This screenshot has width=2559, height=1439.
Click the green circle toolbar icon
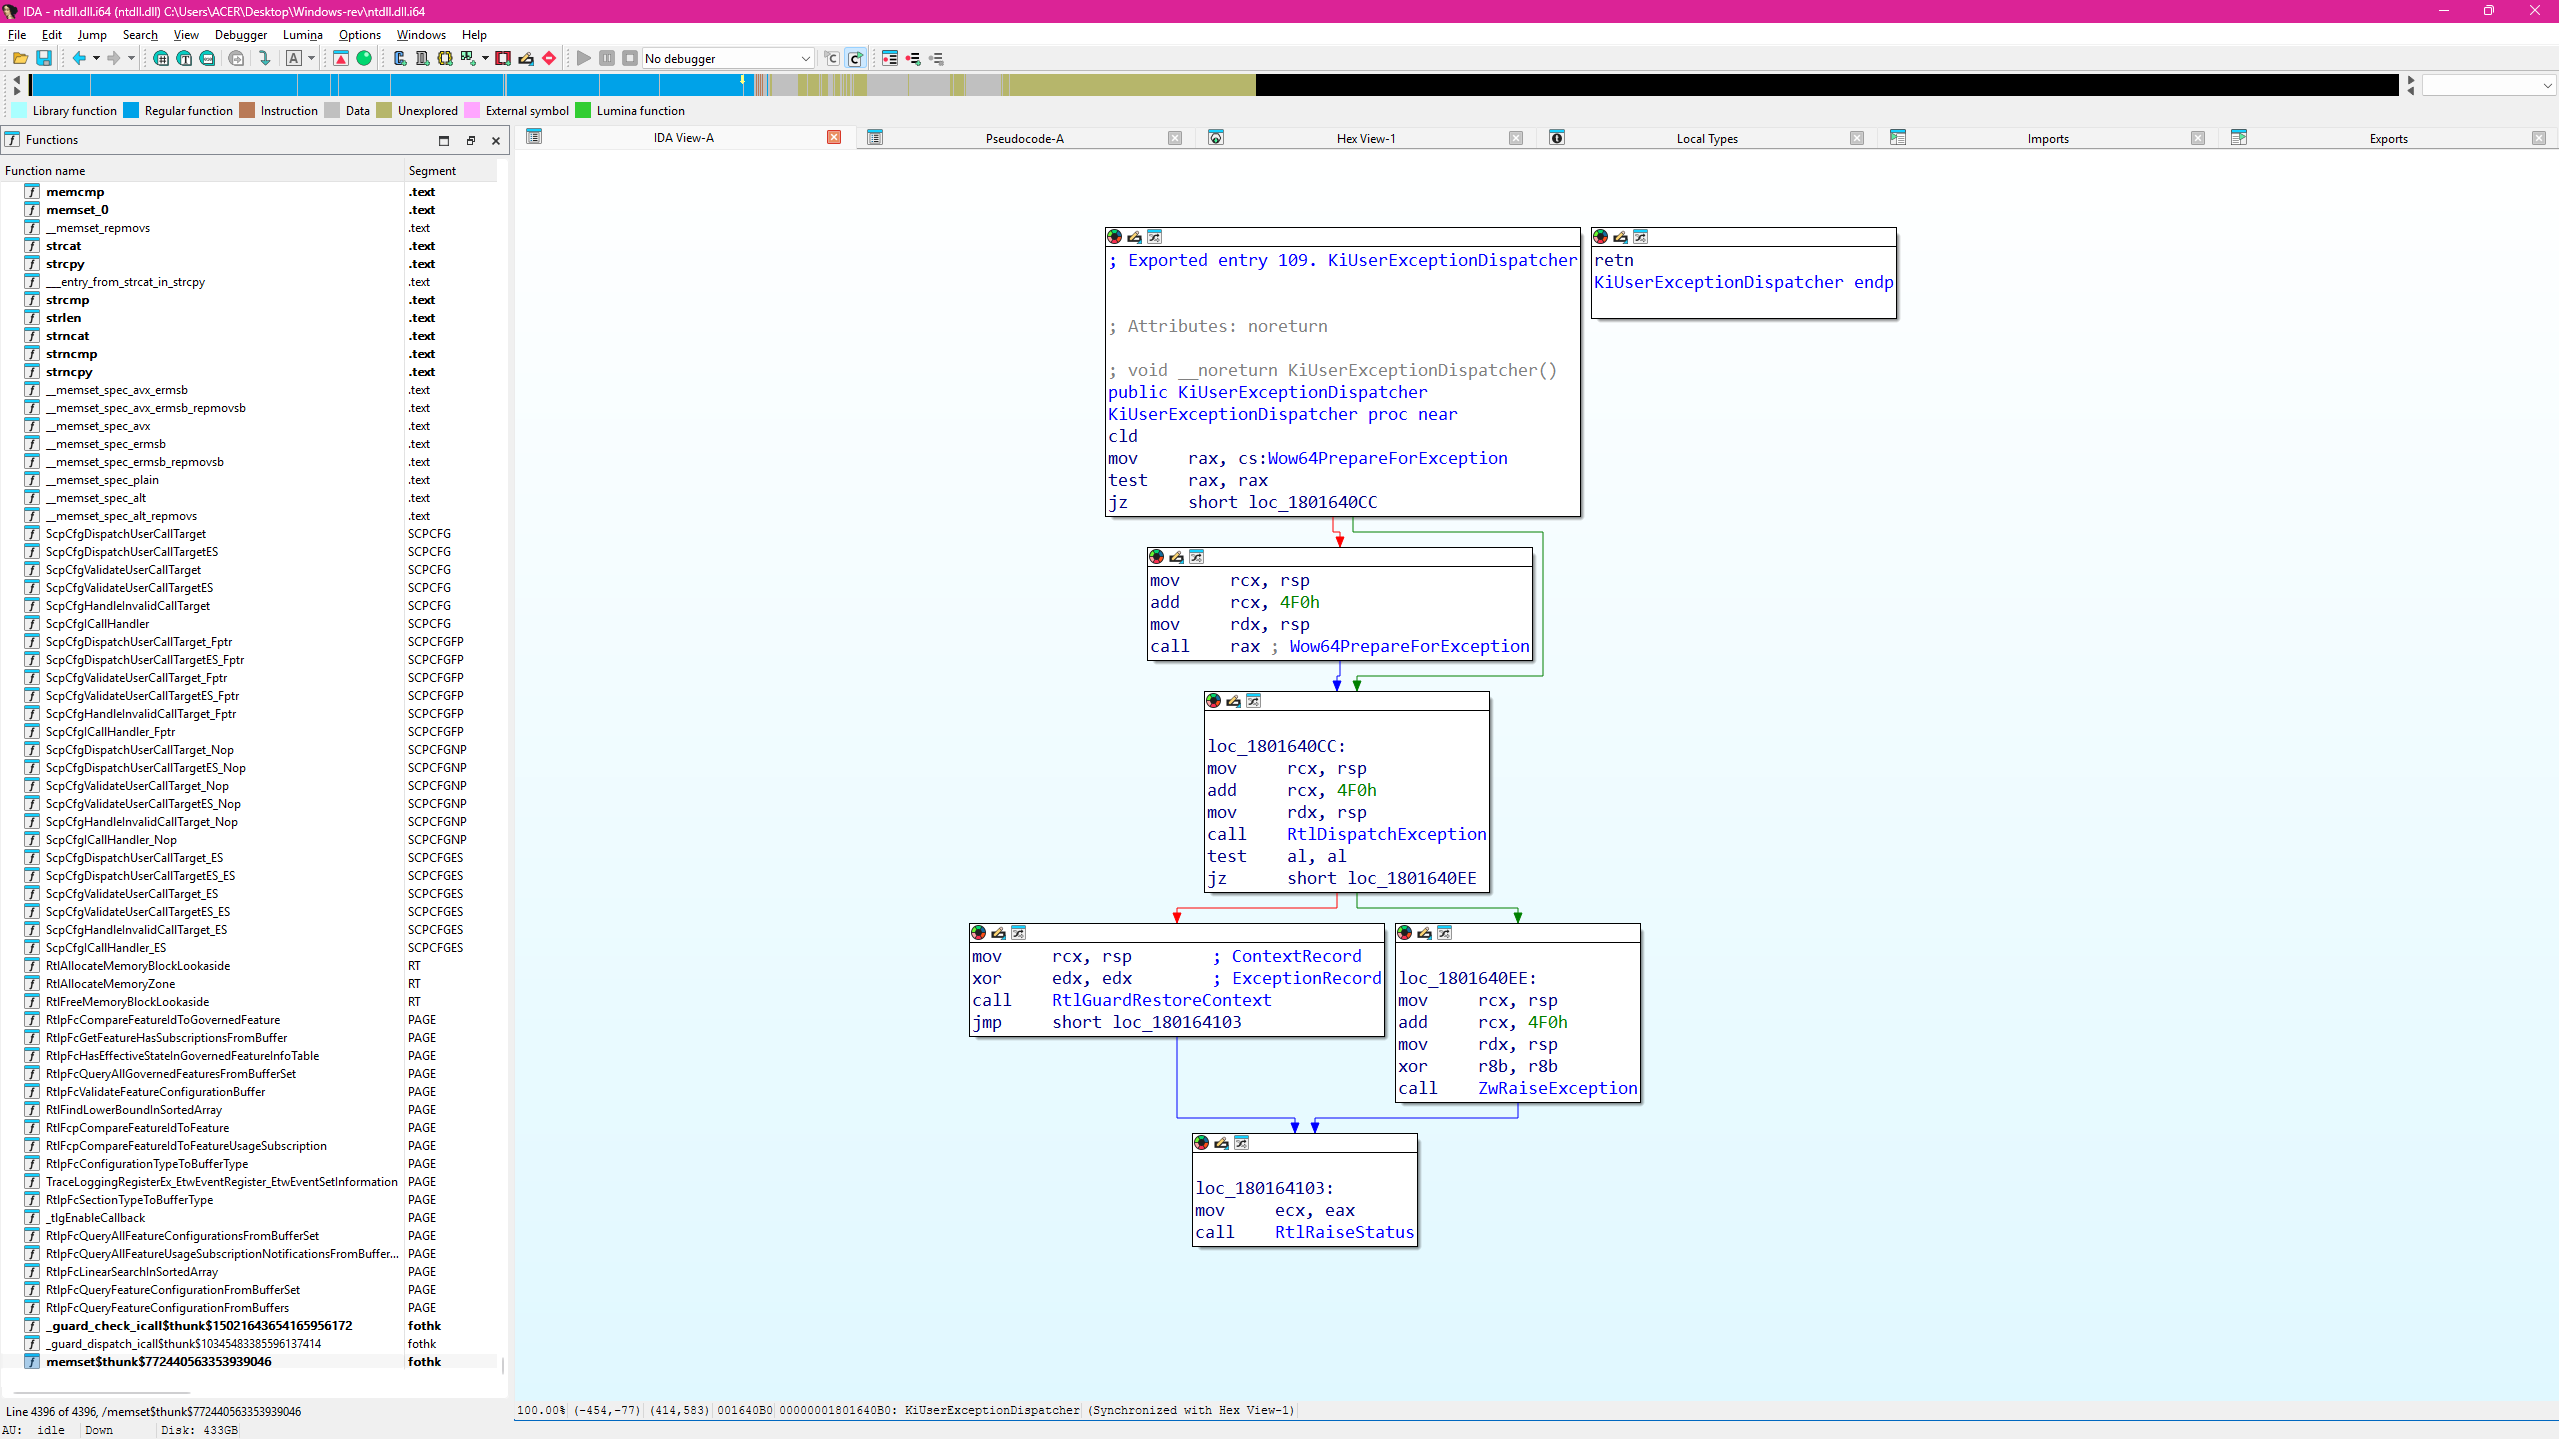(364, 58)
